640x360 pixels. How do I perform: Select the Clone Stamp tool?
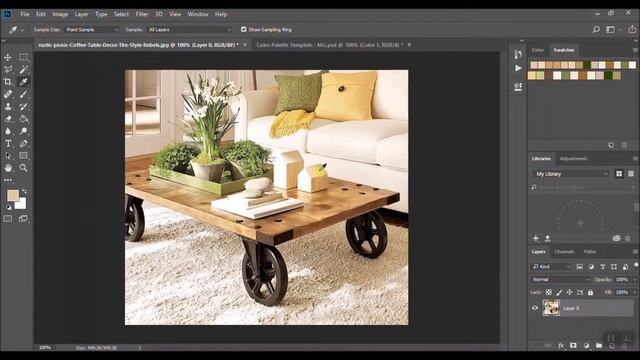pos(8,107)
